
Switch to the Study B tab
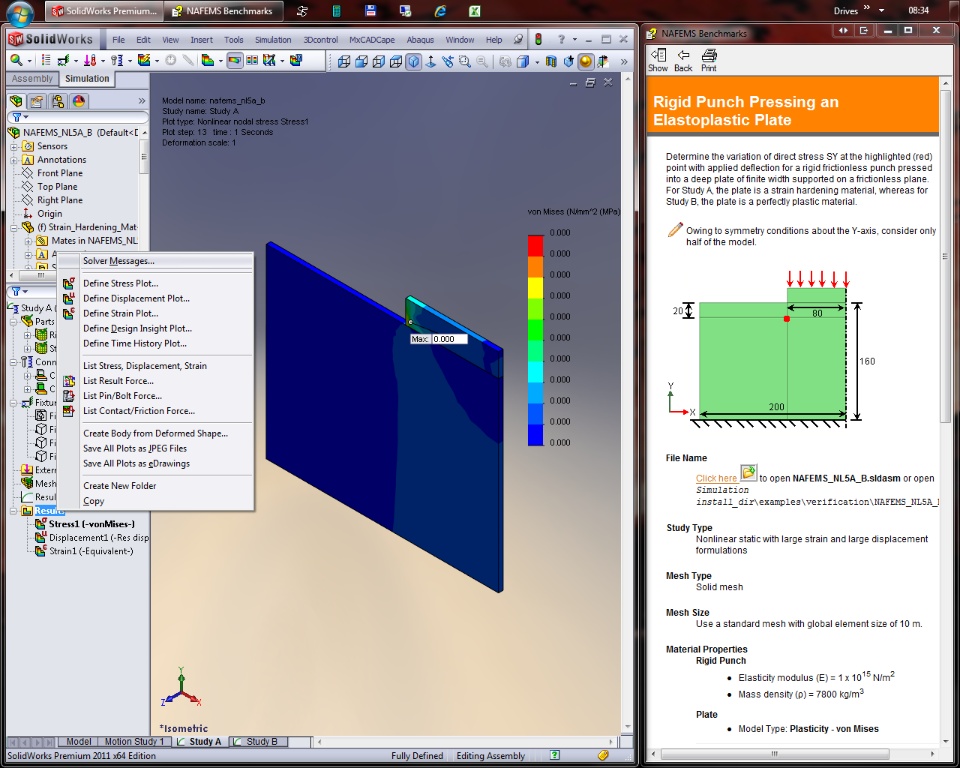coord(261,742)
